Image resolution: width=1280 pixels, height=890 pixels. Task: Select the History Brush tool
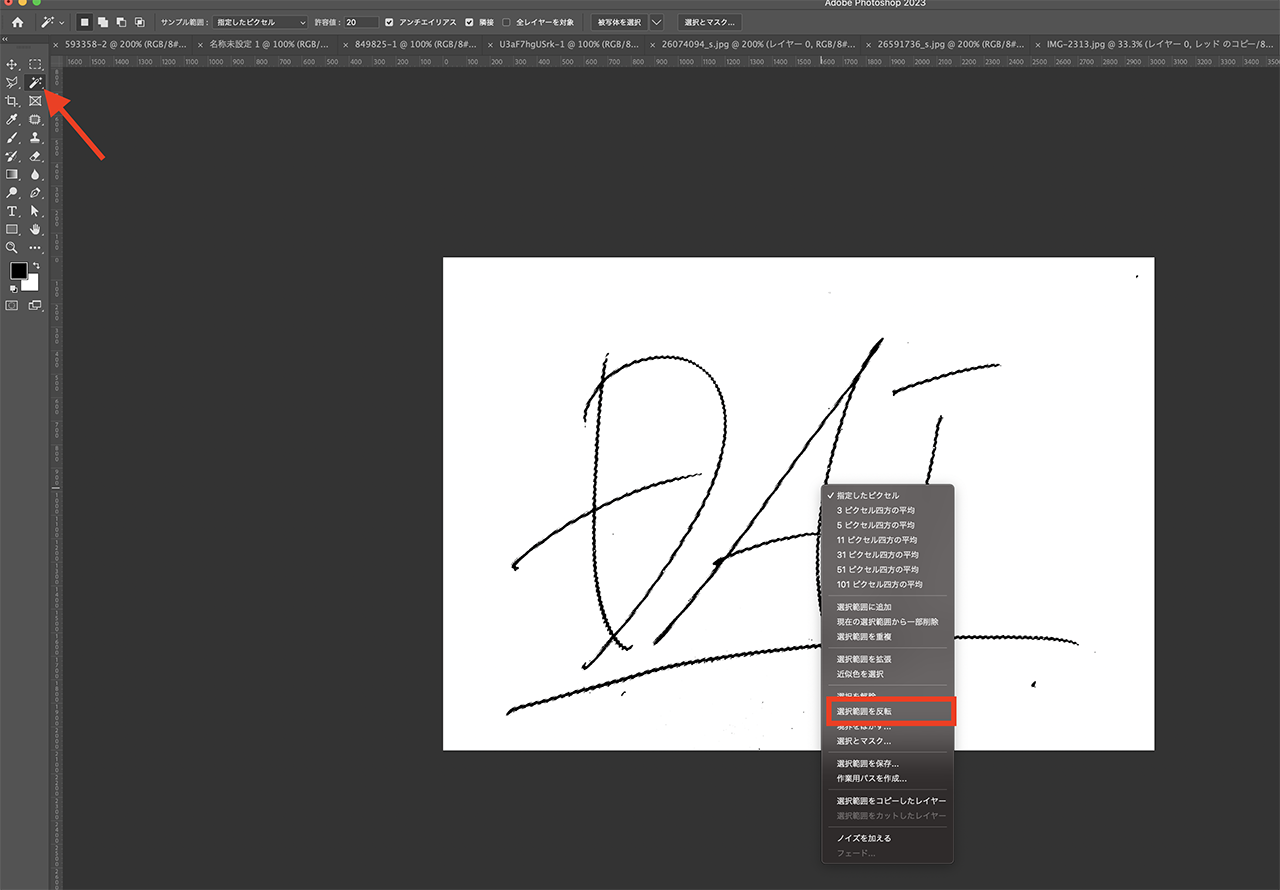pyautogui.click(x=12, y=156)
